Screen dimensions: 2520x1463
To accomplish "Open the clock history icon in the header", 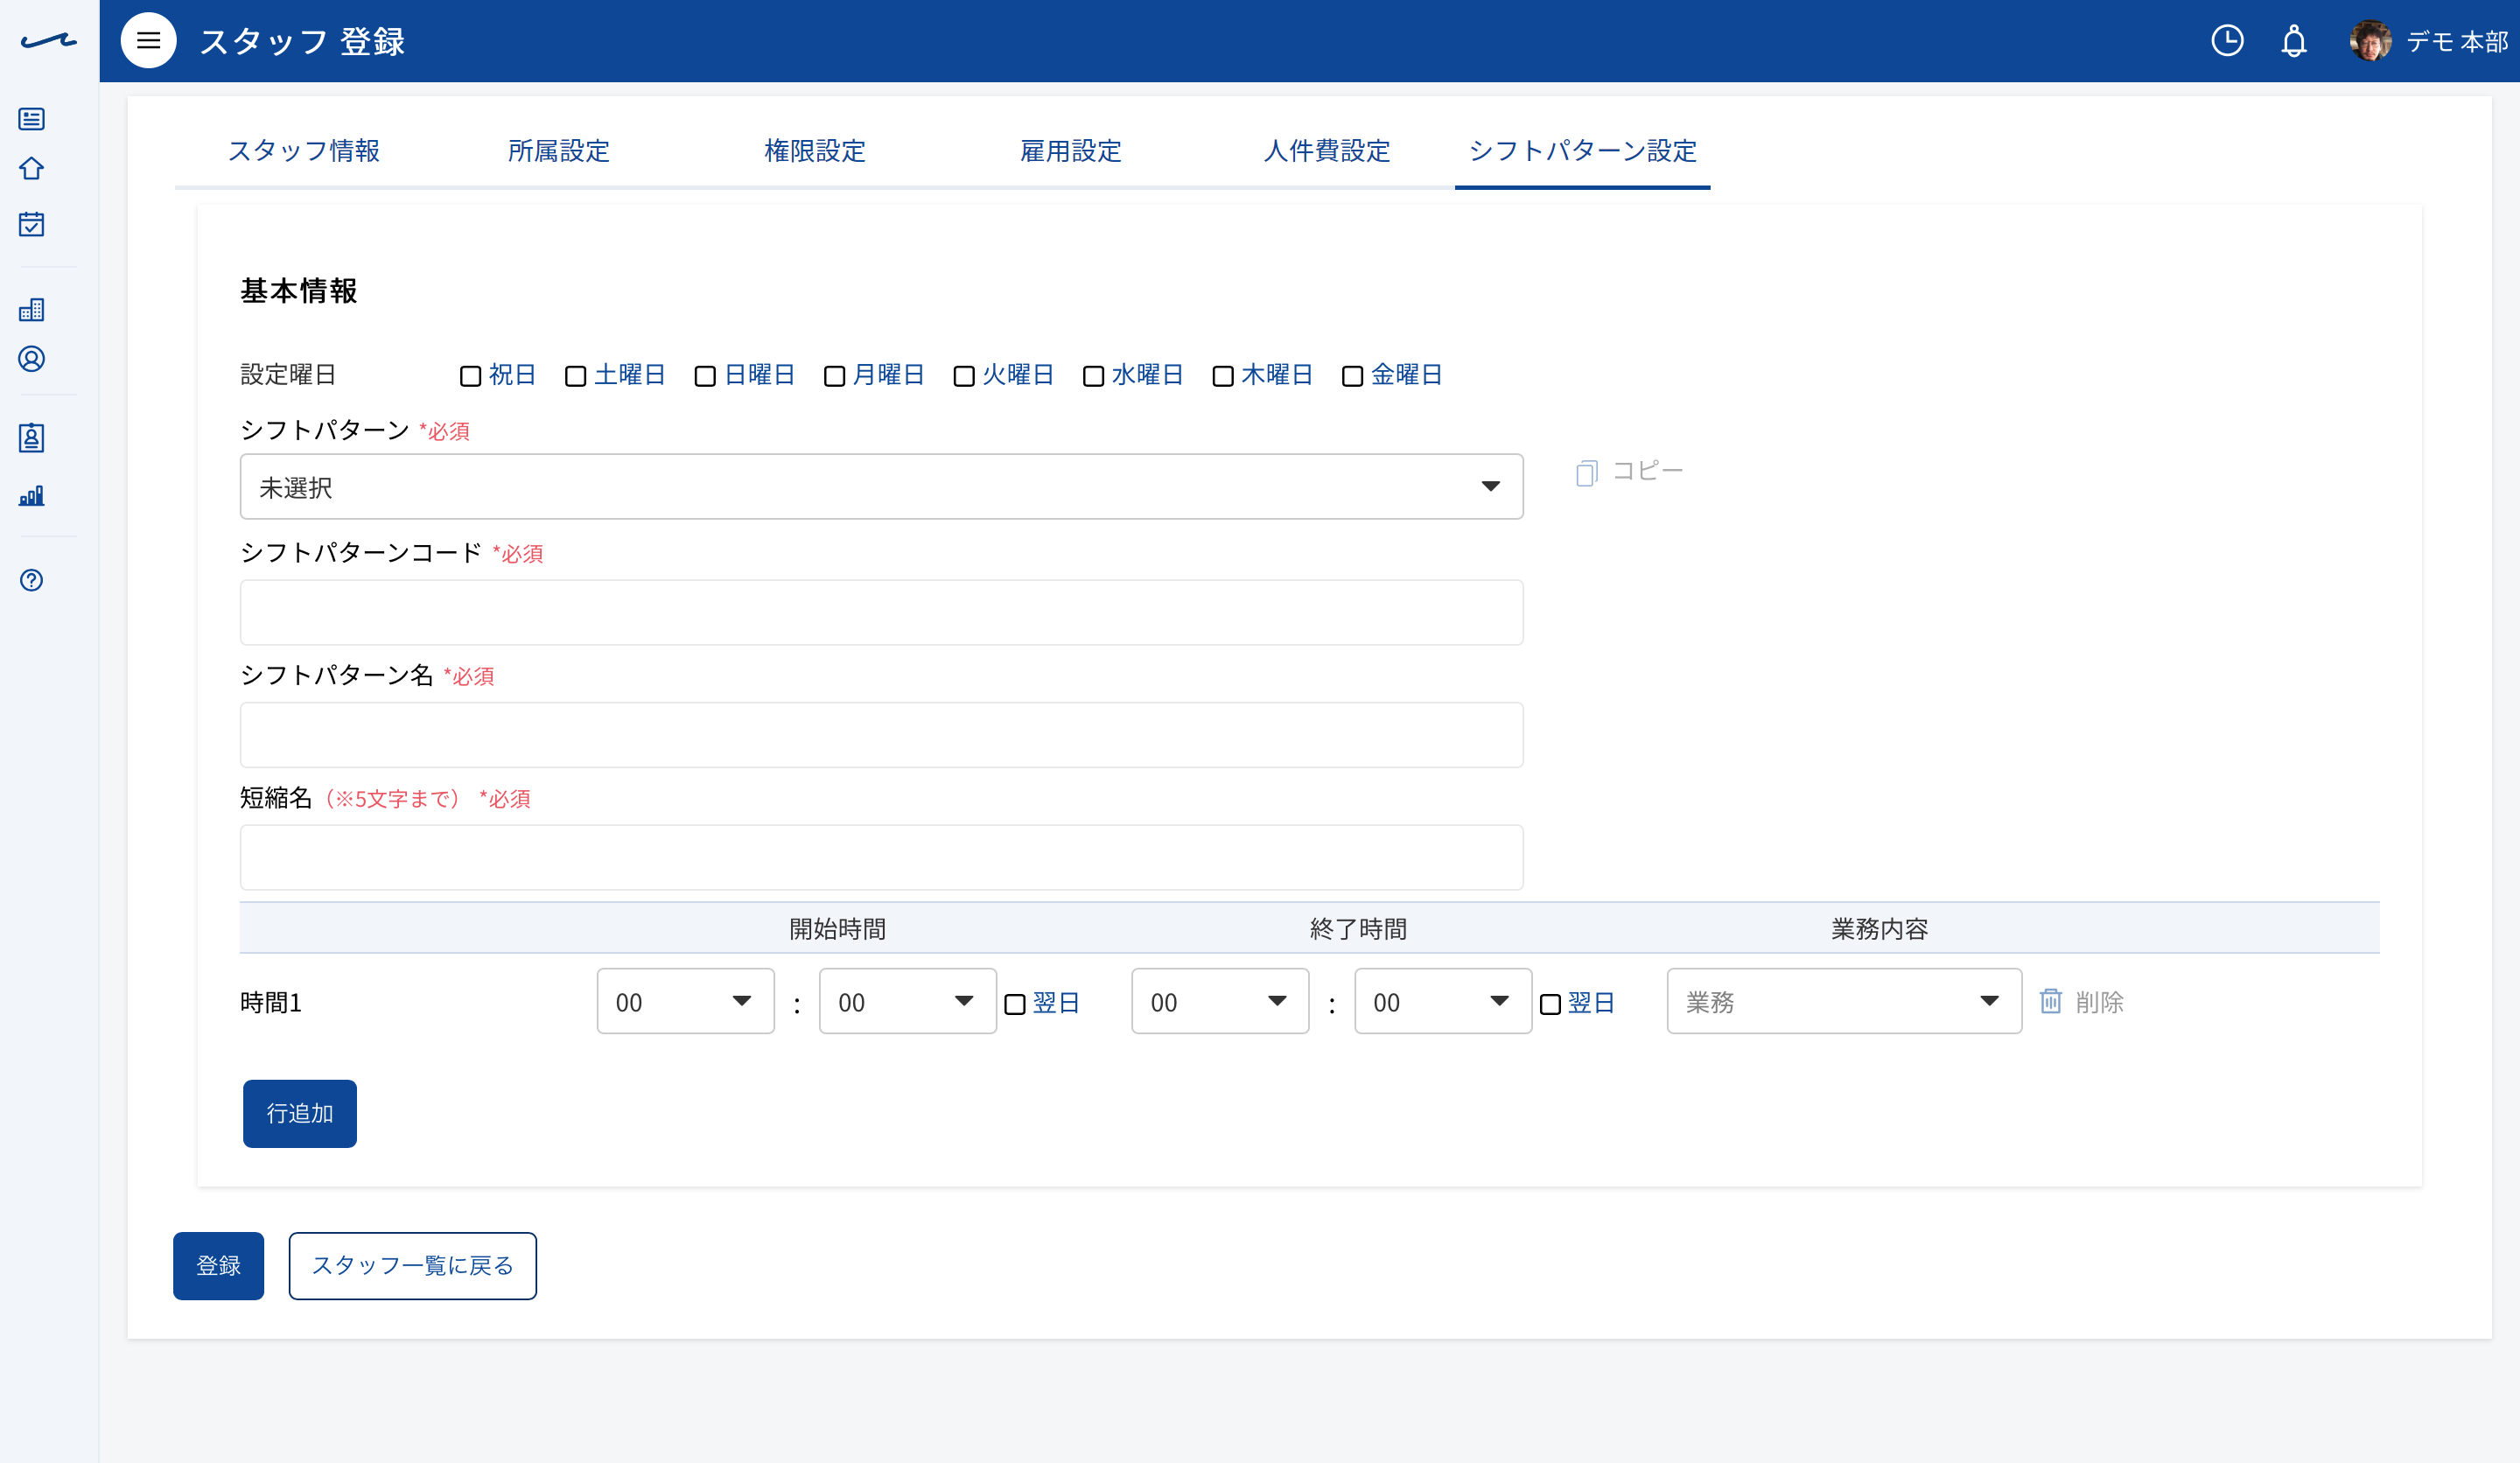I will pos(2227,41).
